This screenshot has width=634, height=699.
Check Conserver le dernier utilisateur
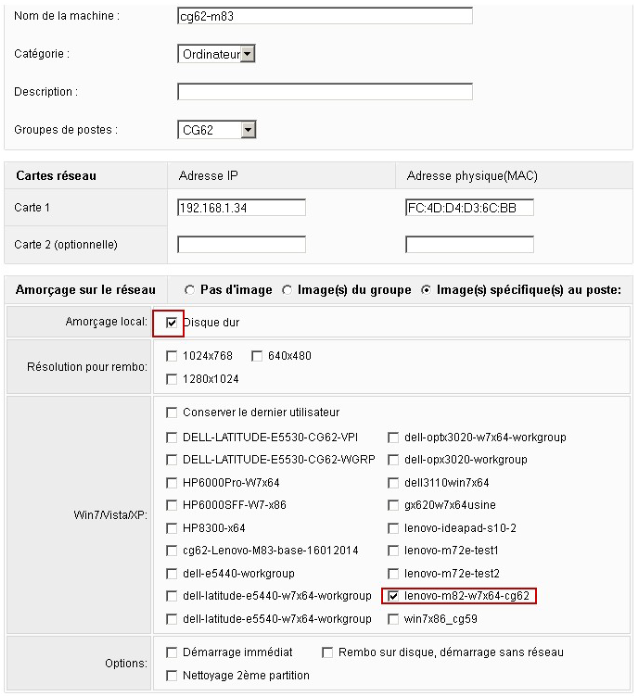[172, 412]
